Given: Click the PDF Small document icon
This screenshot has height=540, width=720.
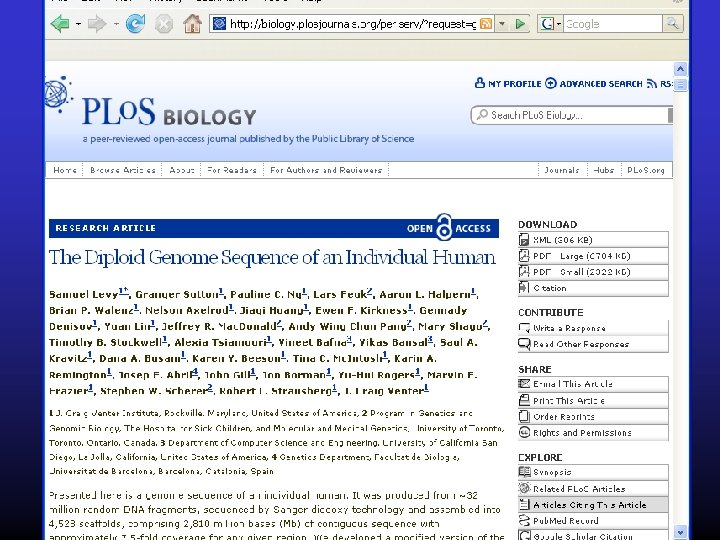Looking at the screenshot, I should [x=524, y=272].
